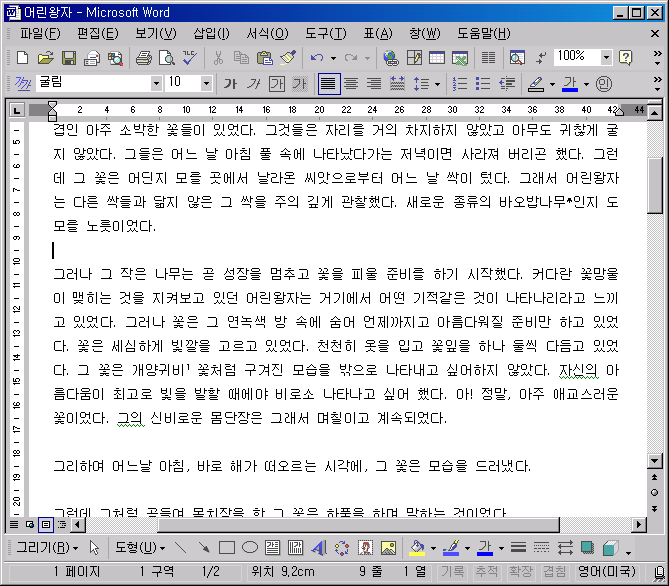This screenshot has width=669, height=586.
Task: Select the arrow drawing tool
Action: click(204, 548)
